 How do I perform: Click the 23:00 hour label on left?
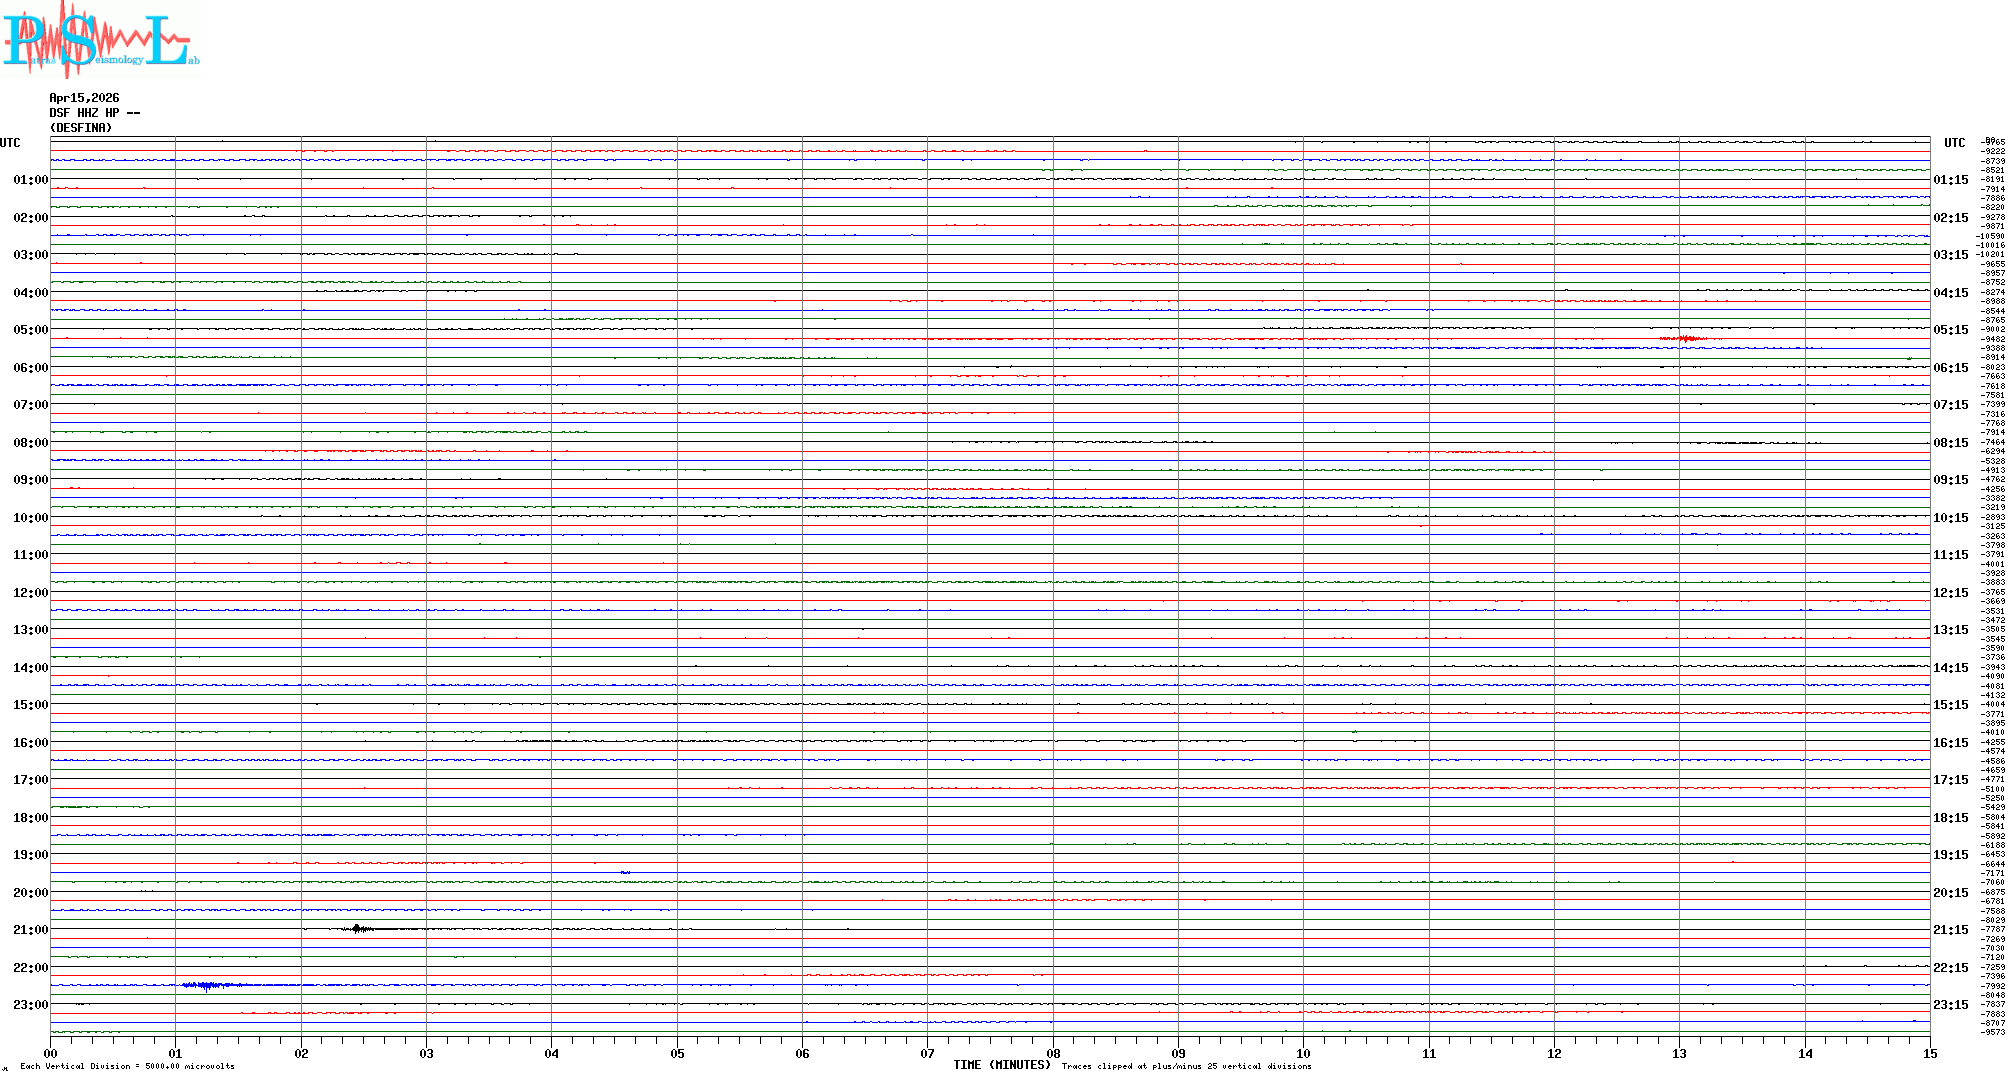pyautogui.click(x=30, y=1005)
